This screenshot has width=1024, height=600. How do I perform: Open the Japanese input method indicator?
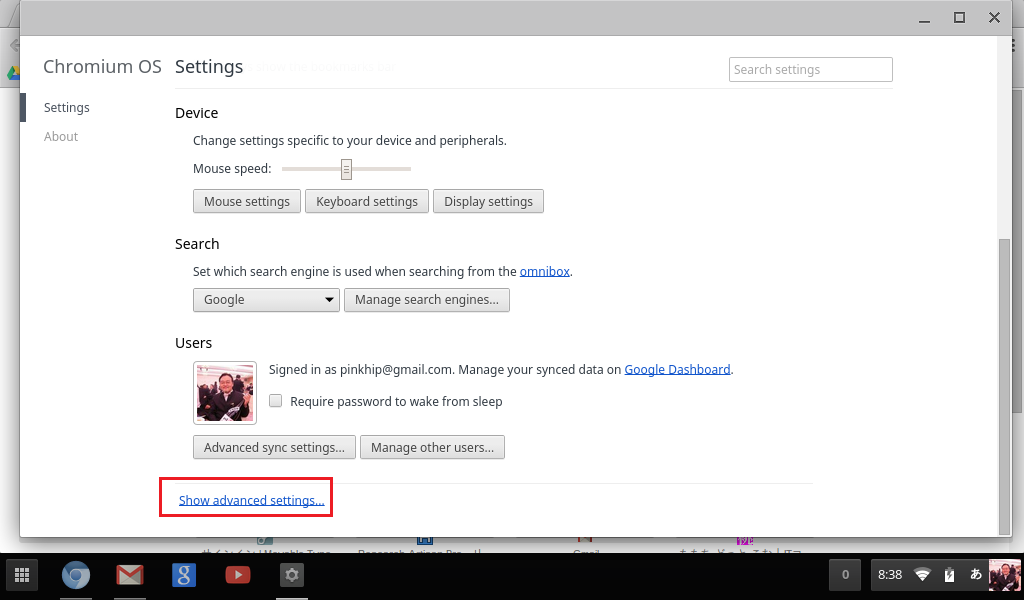coord(976,575)
